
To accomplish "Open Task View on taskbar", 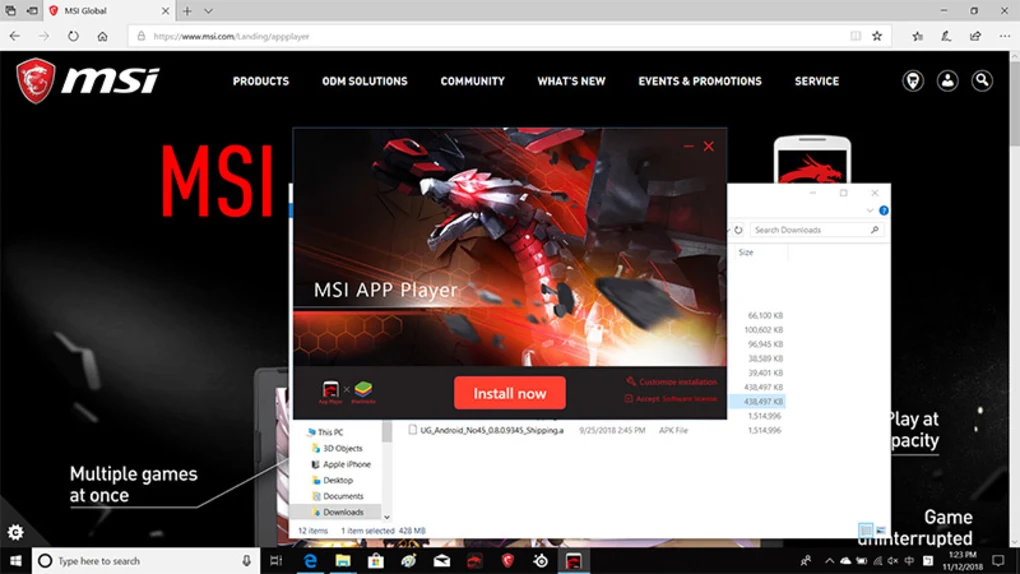I will pos(276,561).
